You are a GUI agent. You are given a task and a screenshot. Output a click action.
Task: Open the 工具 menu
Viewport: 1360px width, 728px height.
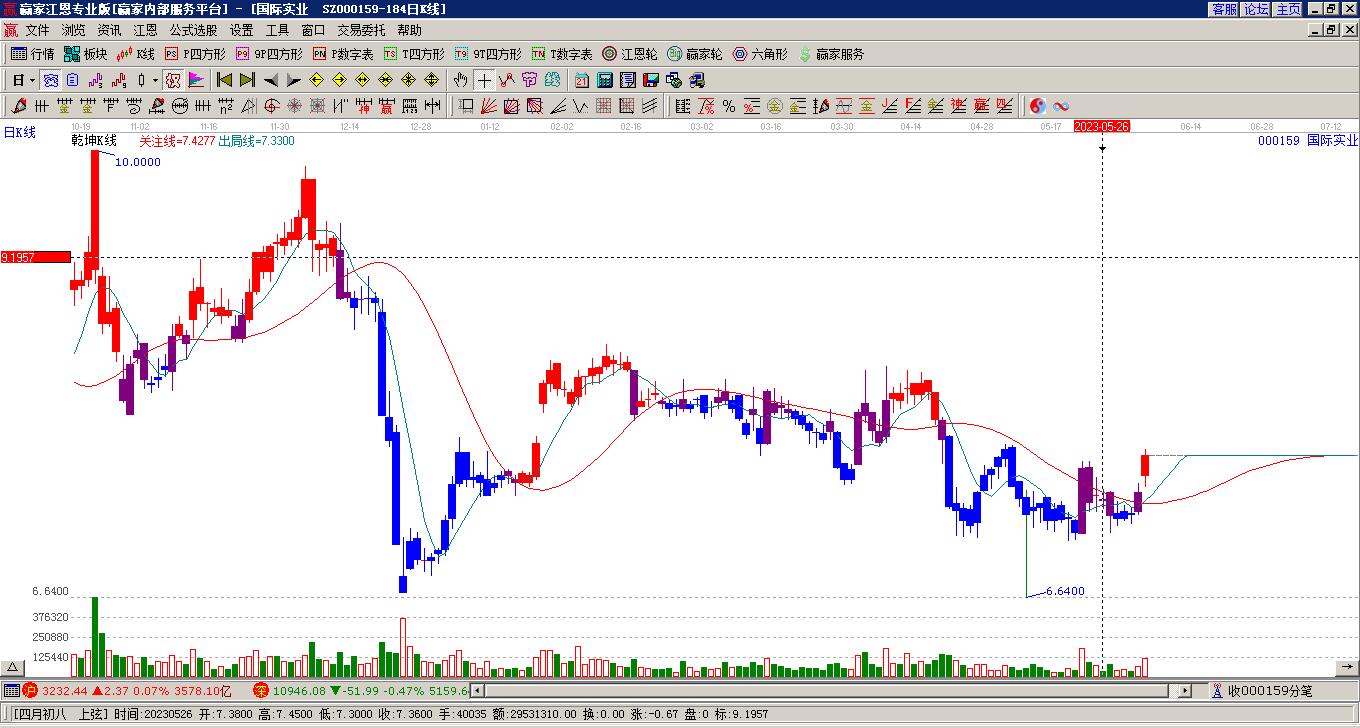(x=278, y=31)
